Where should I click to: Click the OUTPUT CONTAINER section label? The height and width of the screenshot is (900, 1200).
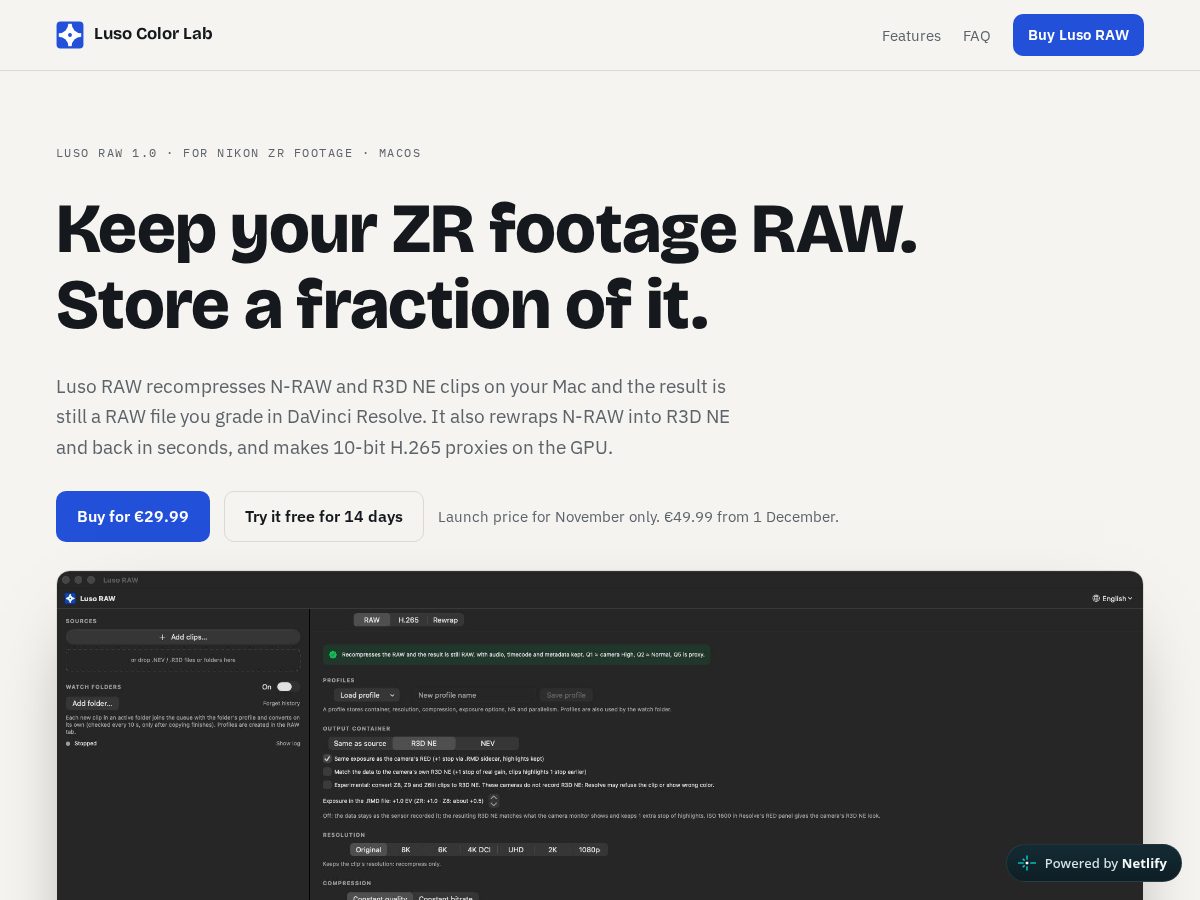(356, 728)
